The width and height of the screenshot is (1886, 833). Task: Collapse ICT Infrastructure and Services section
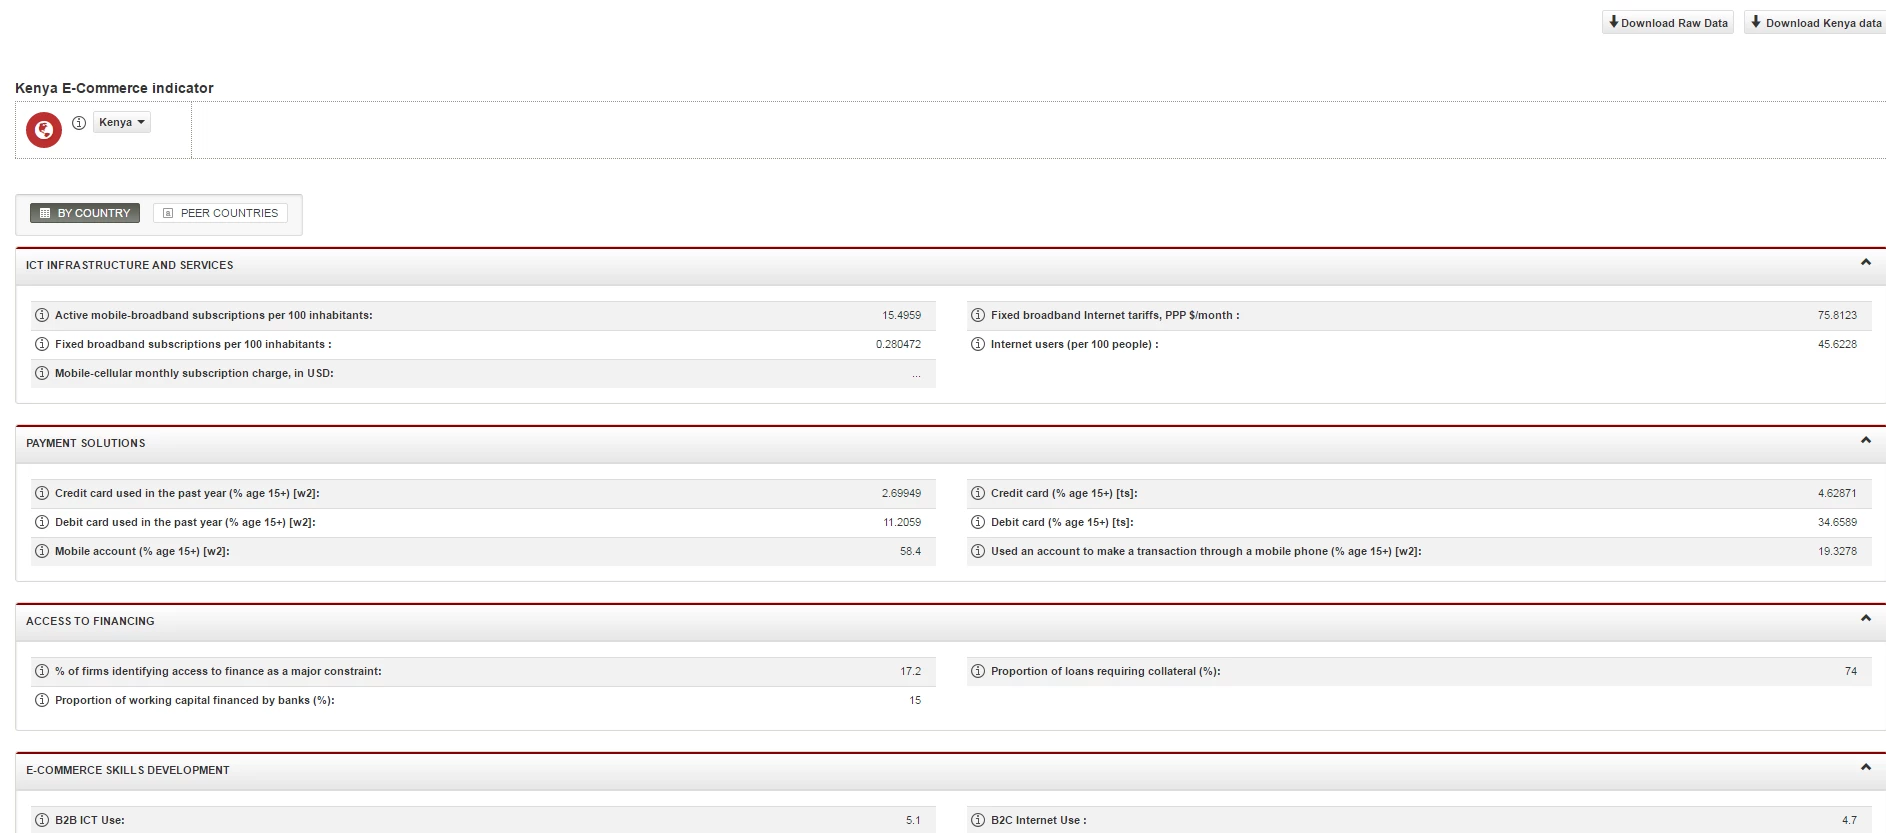(1865, 263)
